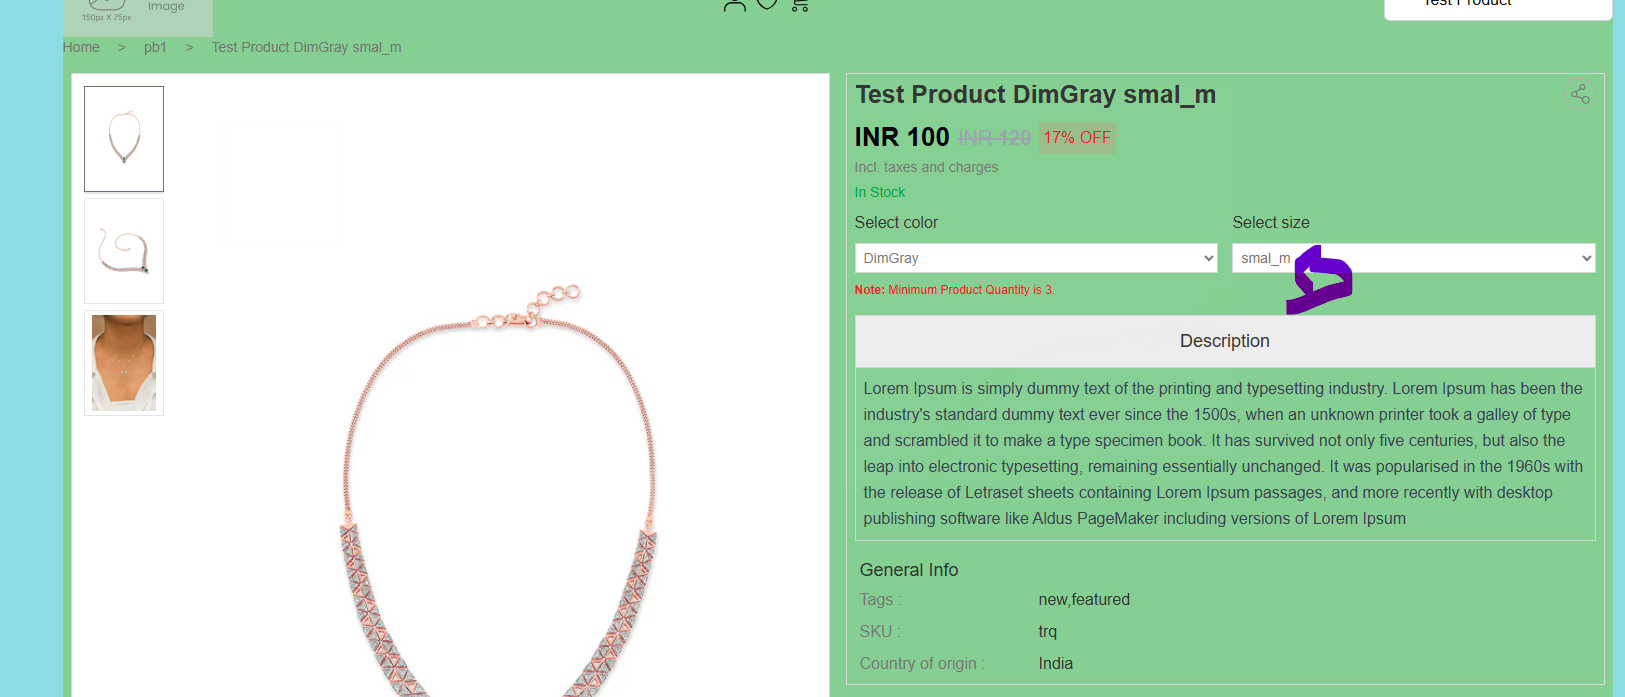Click the Test Product DimGray smal_m breadcrumb

click(306, 47)
